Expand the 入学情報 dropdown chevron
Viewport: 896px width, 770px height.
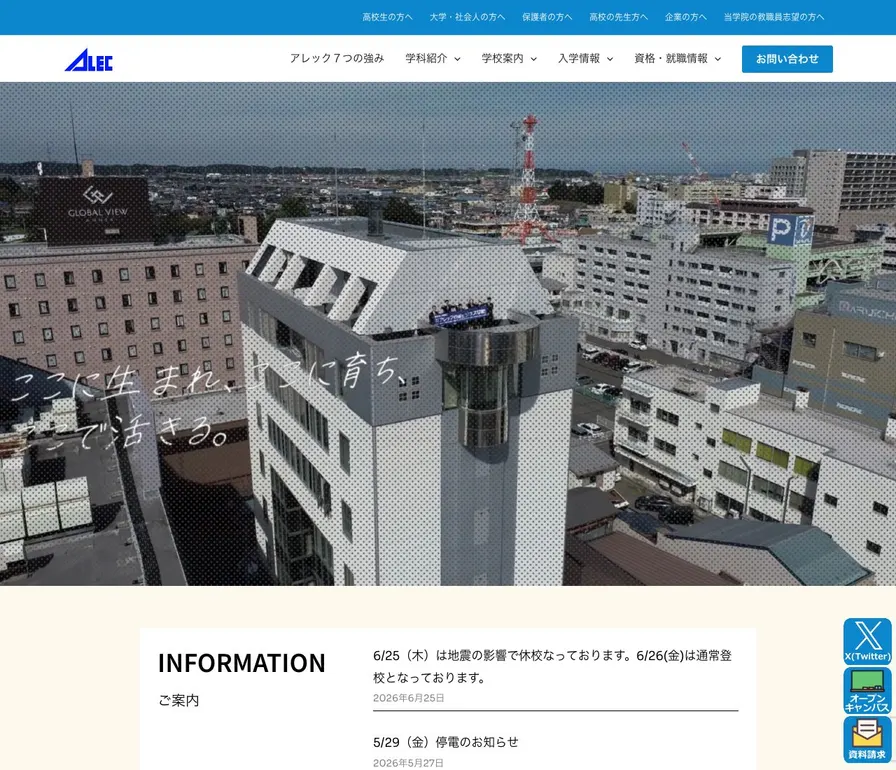pyautogui.click(x=610, y=59)
